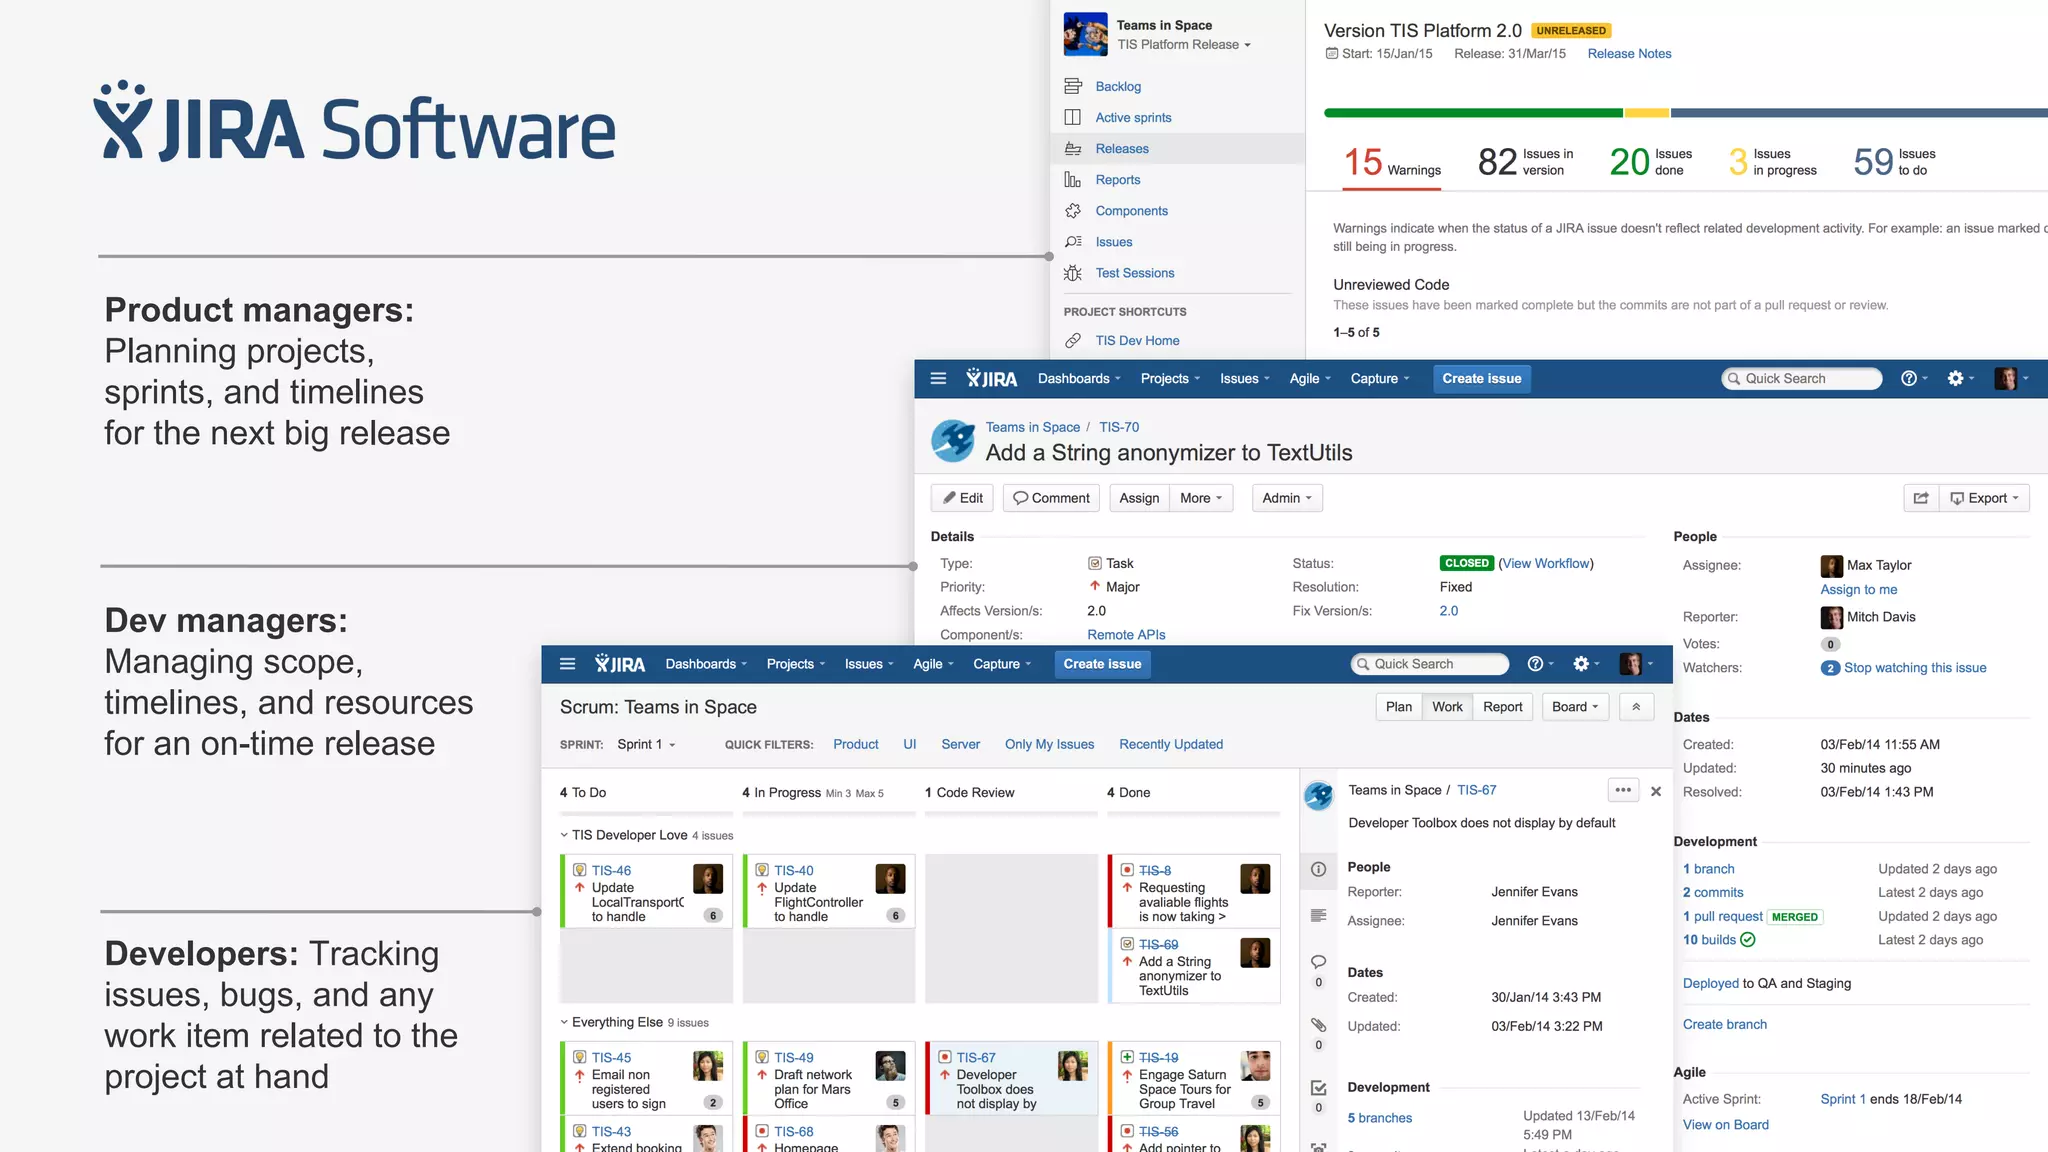Collapse the TIS Developer Love swimlane
The height and width of the screenshot is (1152, 2048).
[564, 835]
